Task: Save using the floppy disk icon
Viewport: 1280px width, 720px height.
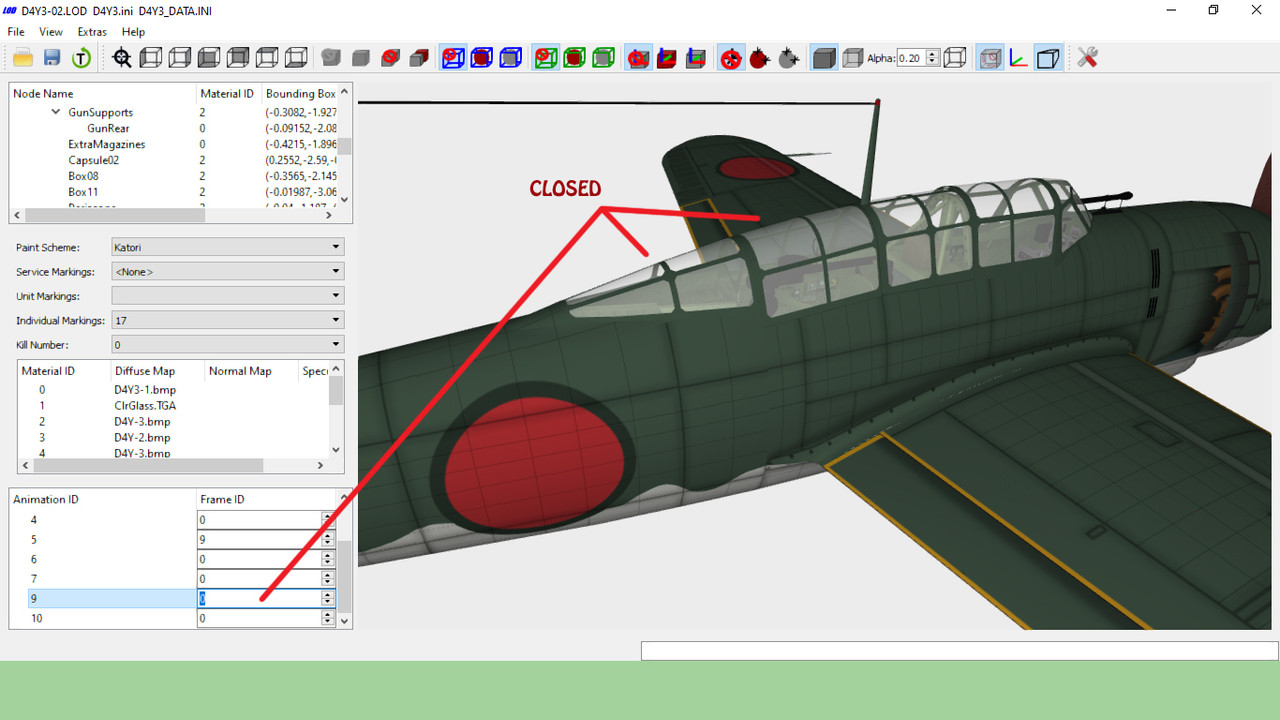Action: click(52, 58)
